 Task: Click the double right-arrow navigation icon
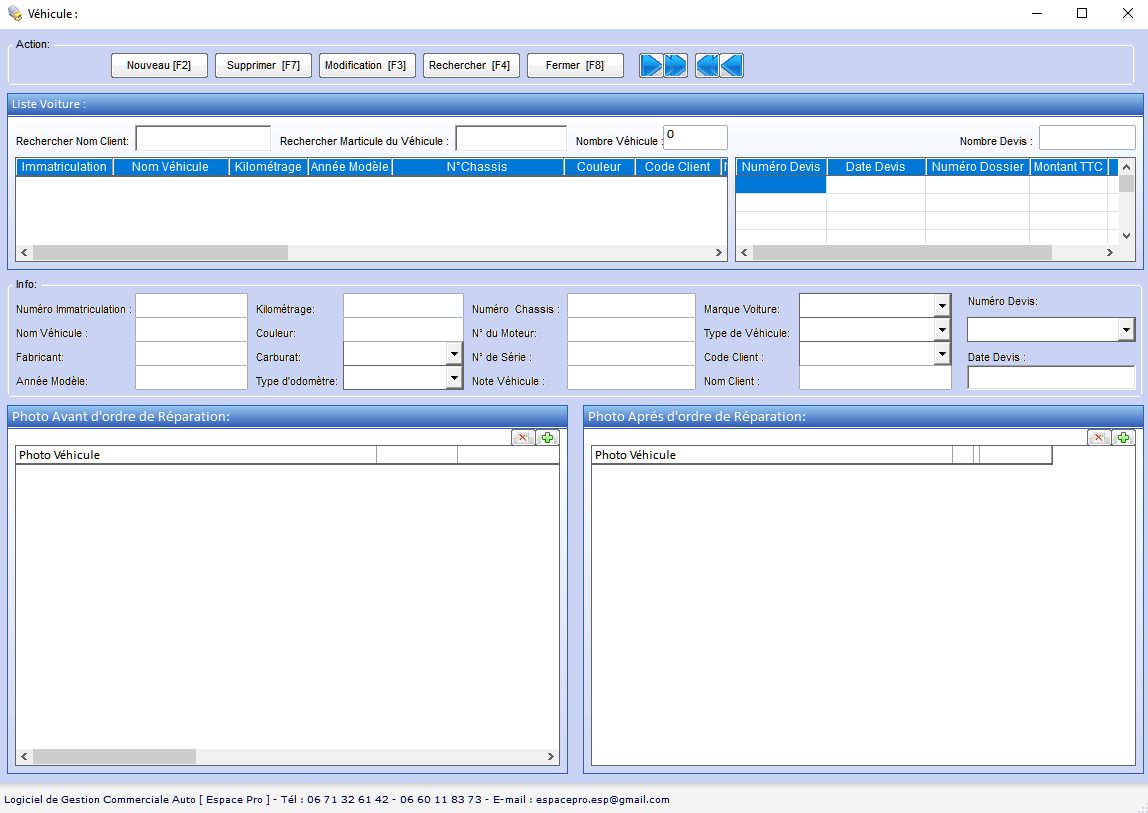(x=675, y=65)
